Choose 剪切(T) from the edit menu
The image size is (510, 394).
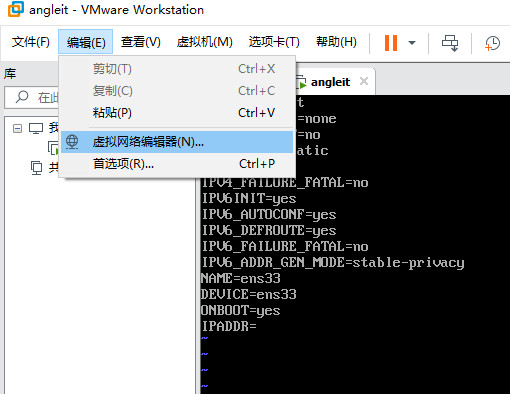(177, 69)
